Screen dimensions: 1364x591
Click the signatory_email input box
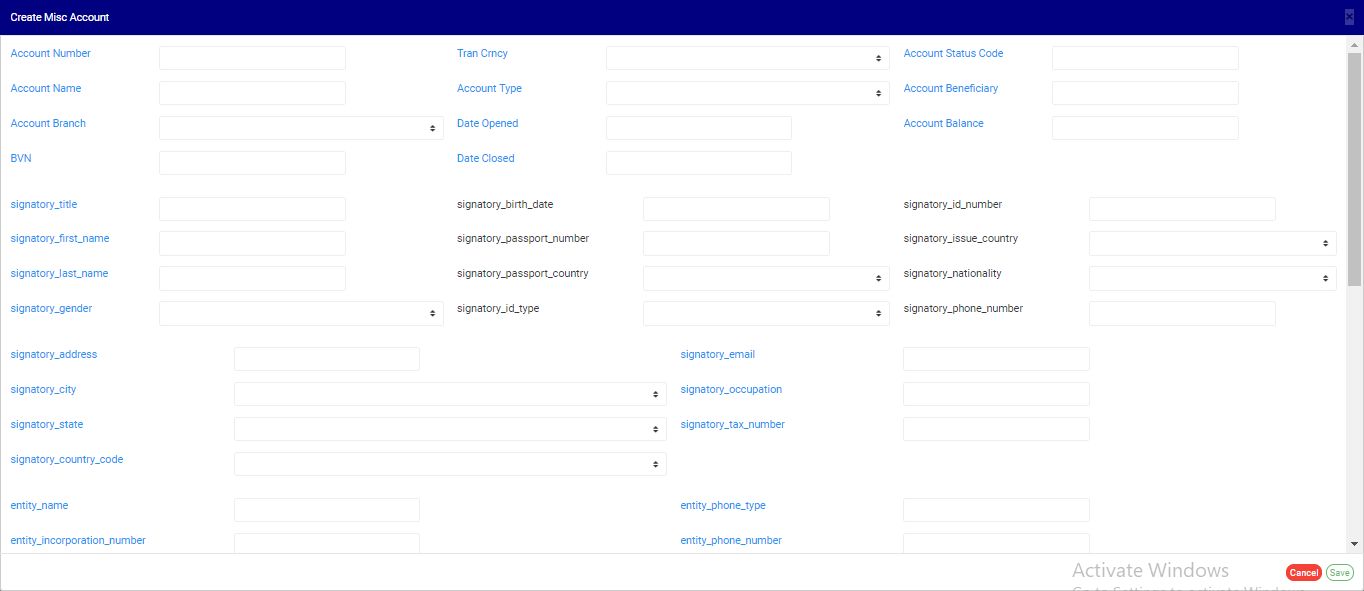pyautogui.click(x=996, y=359)
